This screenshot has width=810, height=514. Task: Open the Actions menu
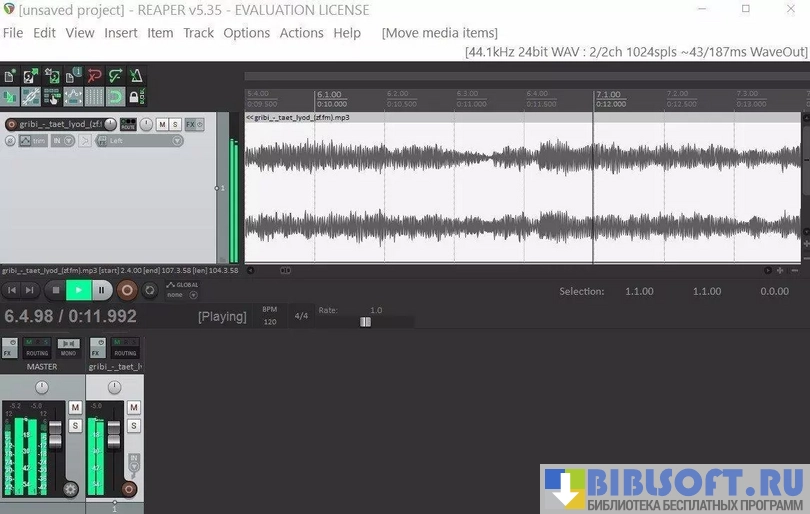pyautogui.click(x=301, y=33)
